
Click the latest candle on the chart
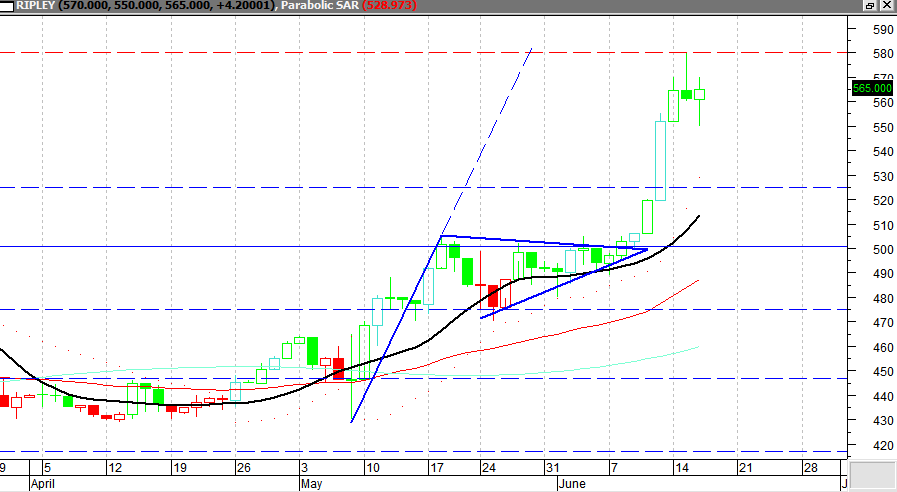699,94
